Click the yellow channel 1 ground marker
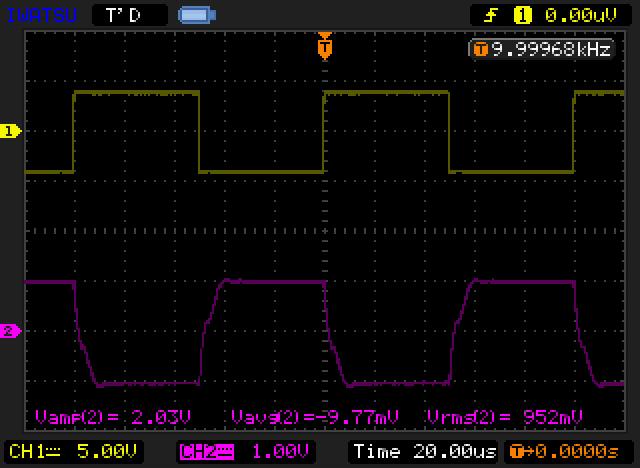This screenshot has width=640, height=468. point(10,131)
